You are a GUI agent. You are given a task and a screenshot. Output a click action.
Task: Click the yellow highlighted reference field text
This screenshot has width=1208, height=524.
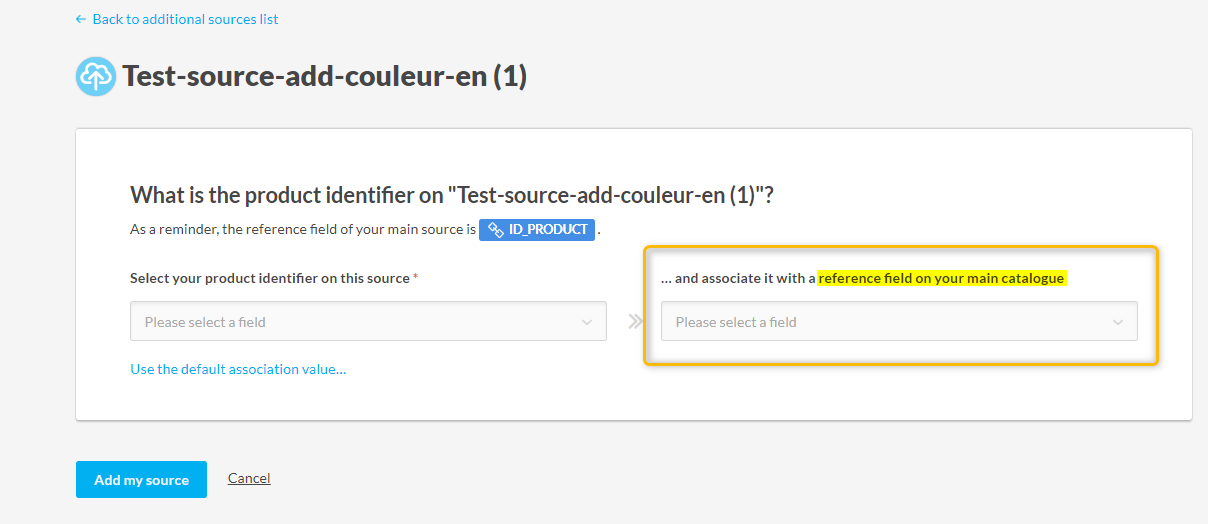[x=941, y=278]
